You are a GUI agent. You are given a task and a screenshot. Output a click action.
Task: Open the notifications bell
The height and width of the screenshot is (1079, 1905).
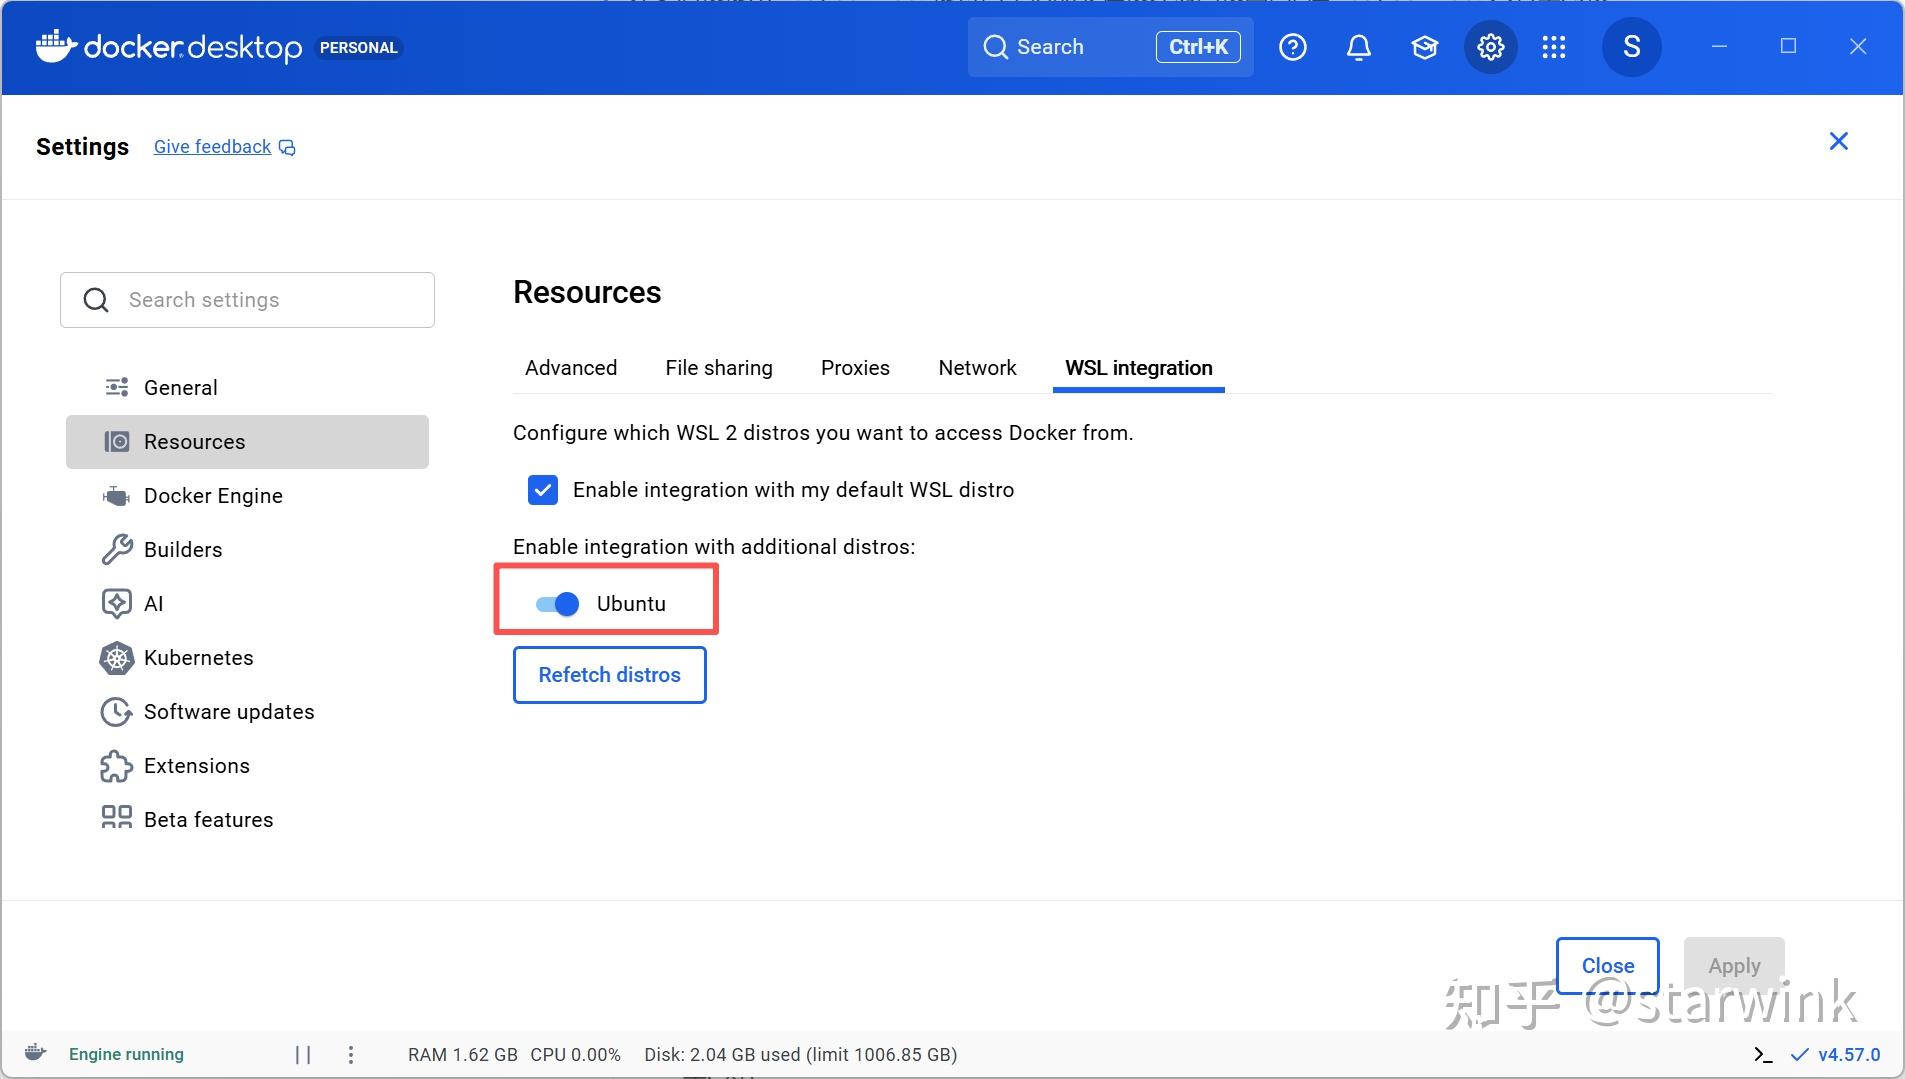(1358, 47)
